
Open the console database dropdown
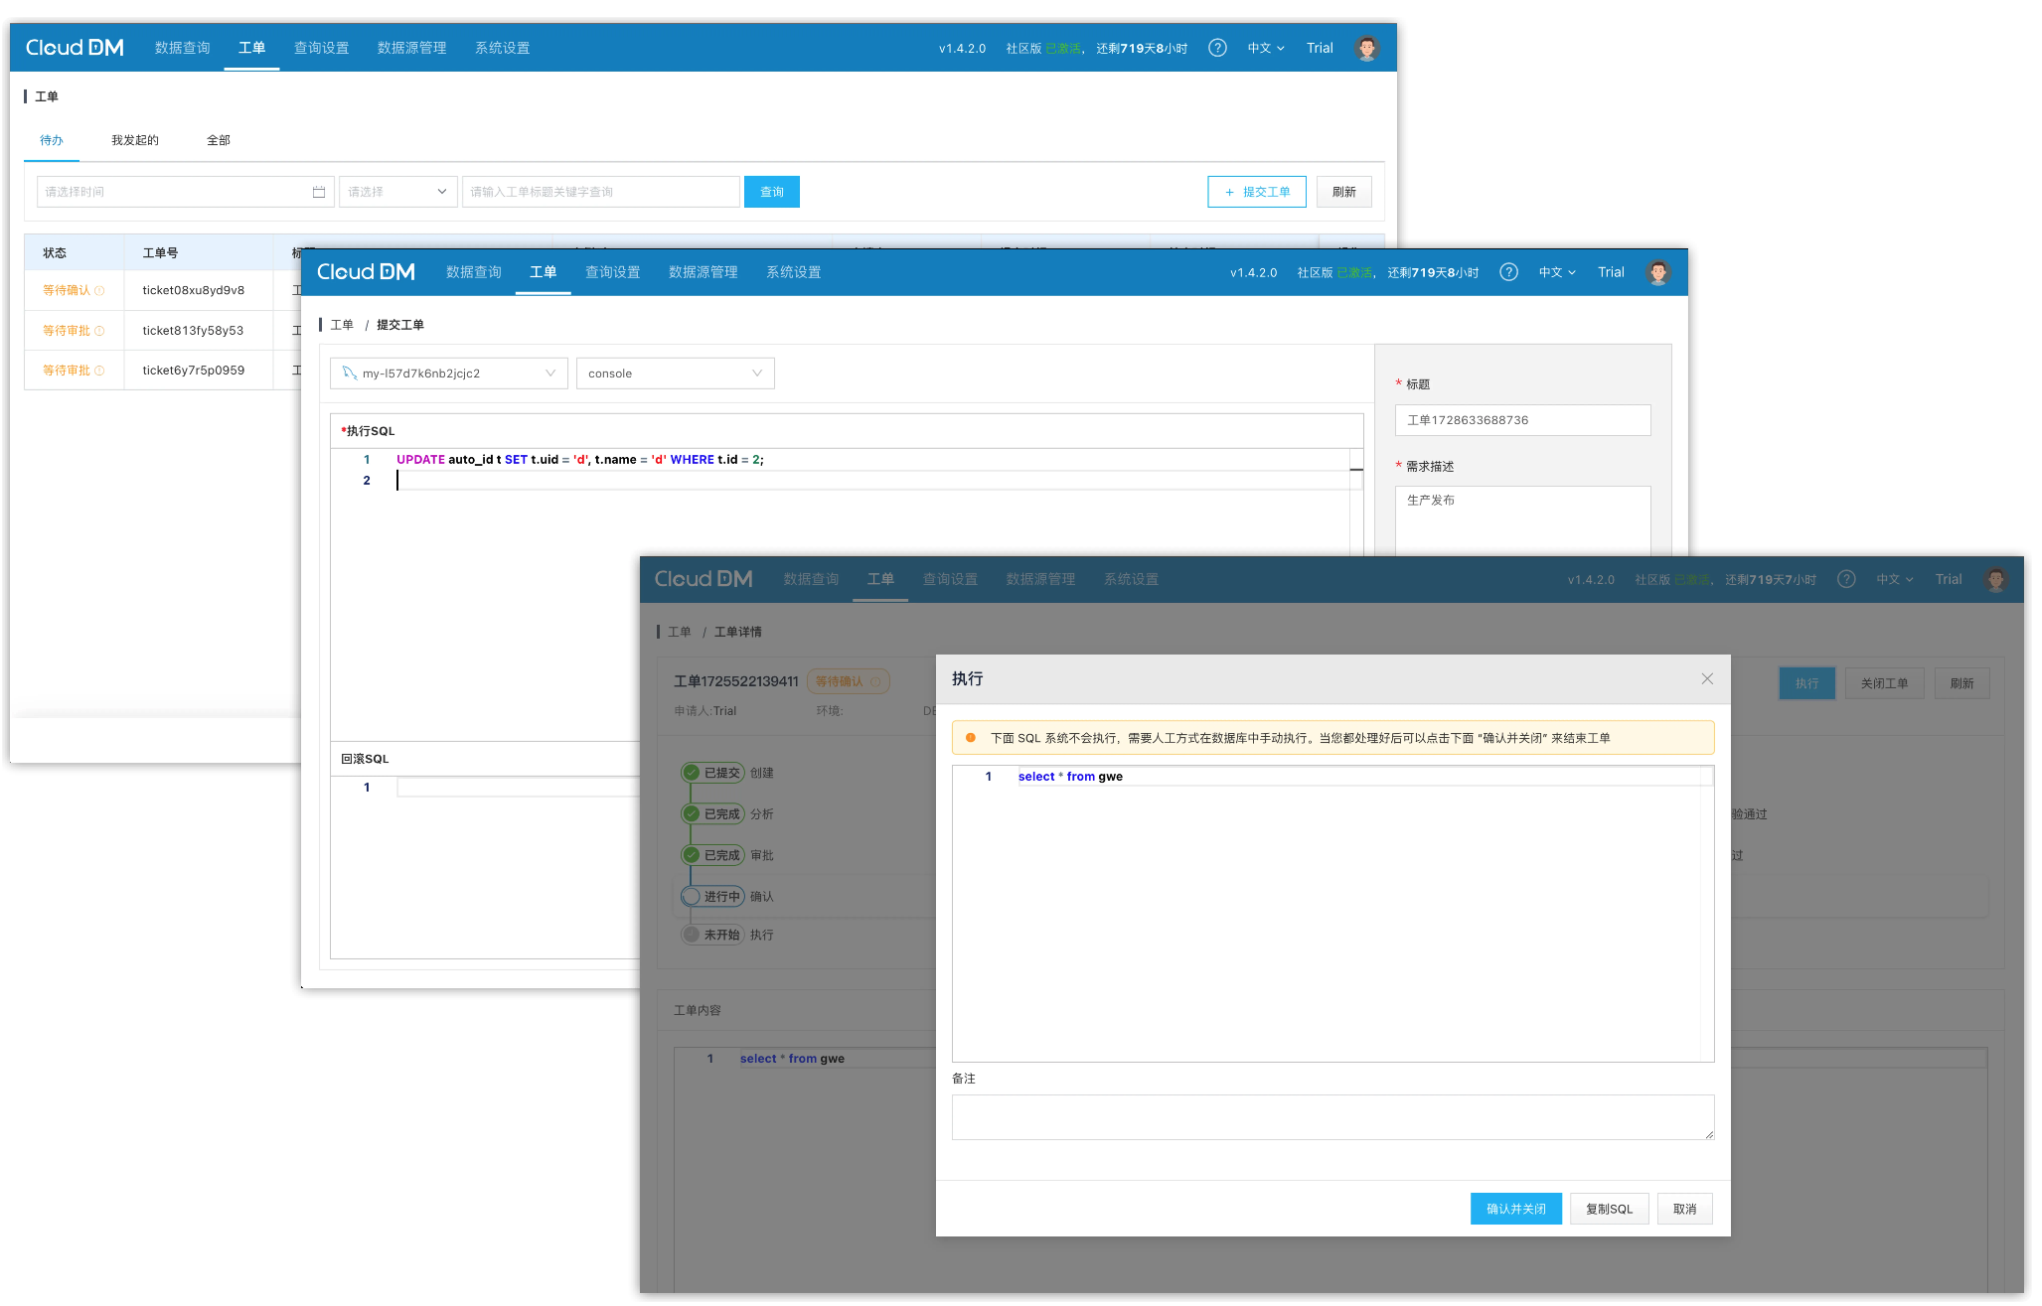(x=674, y=374)
